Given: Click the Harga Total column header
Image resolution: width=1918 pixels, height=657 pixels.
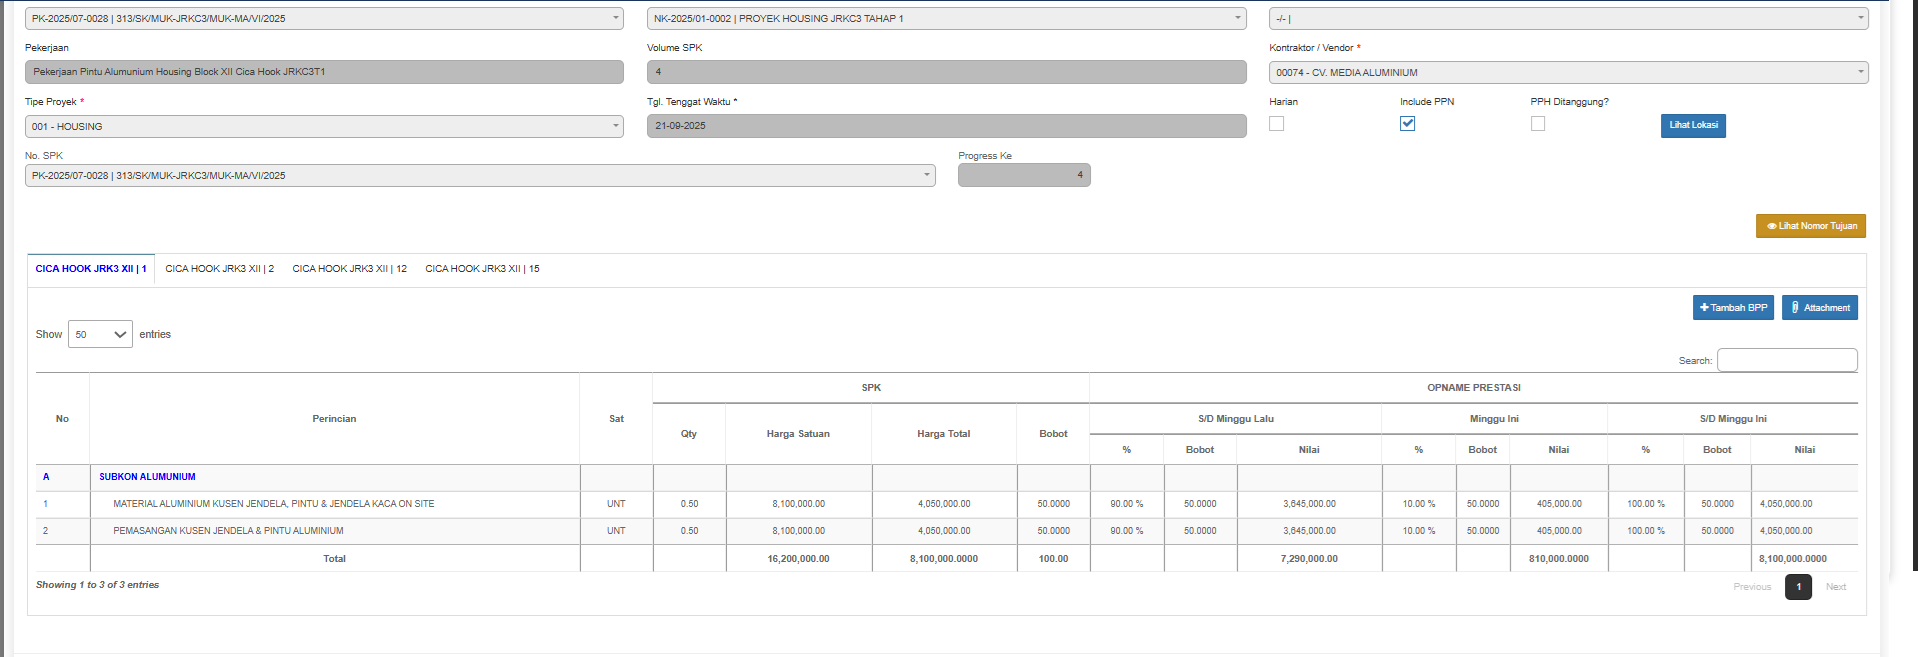Looking at the screenshot, I should point(944,434).
